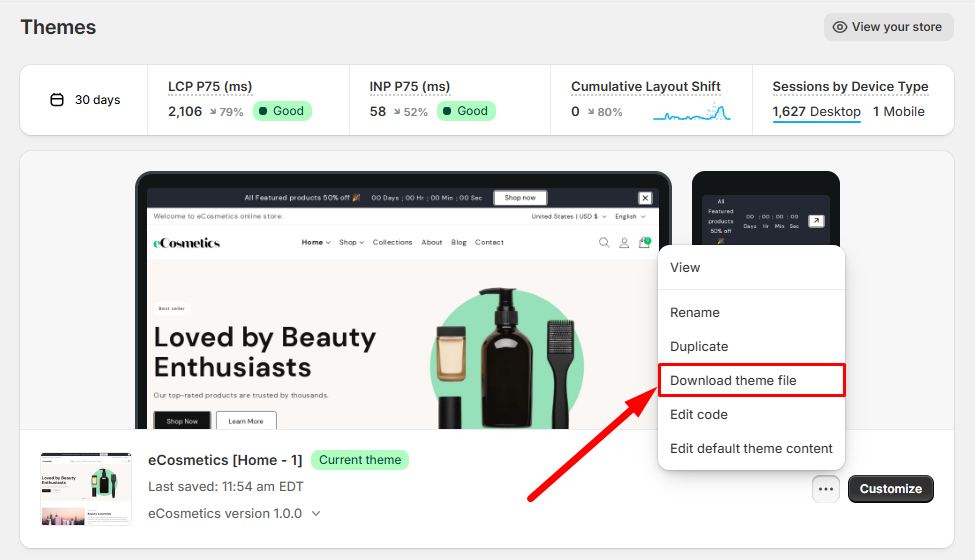
Task: Click the Good badge for LCP
Action: coord(282,111)
